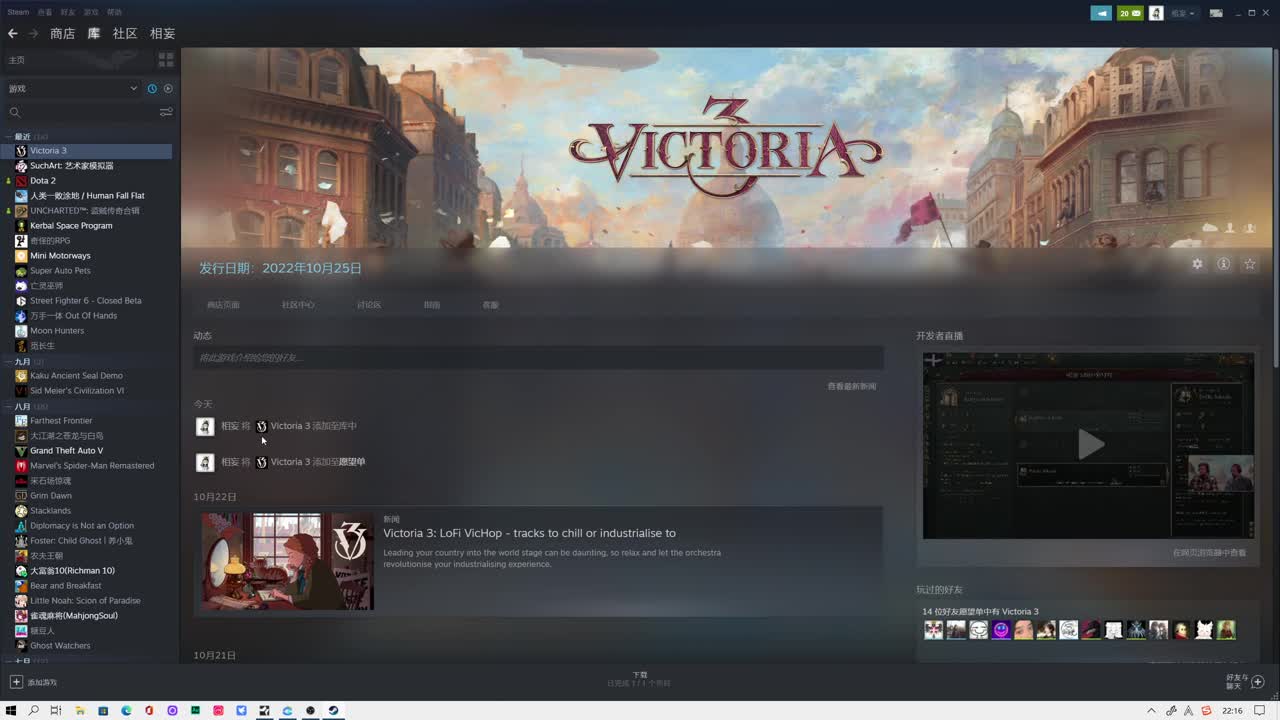Viewport: 1280px width, 720px height.
Task: Click the activity post input field
Action: point(538,357)
